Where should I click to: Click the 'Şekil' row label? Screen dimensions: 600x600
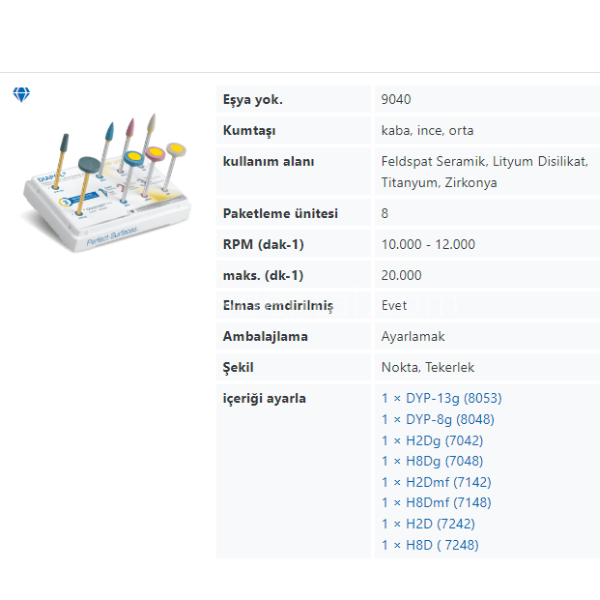click(x=238, y=367)
